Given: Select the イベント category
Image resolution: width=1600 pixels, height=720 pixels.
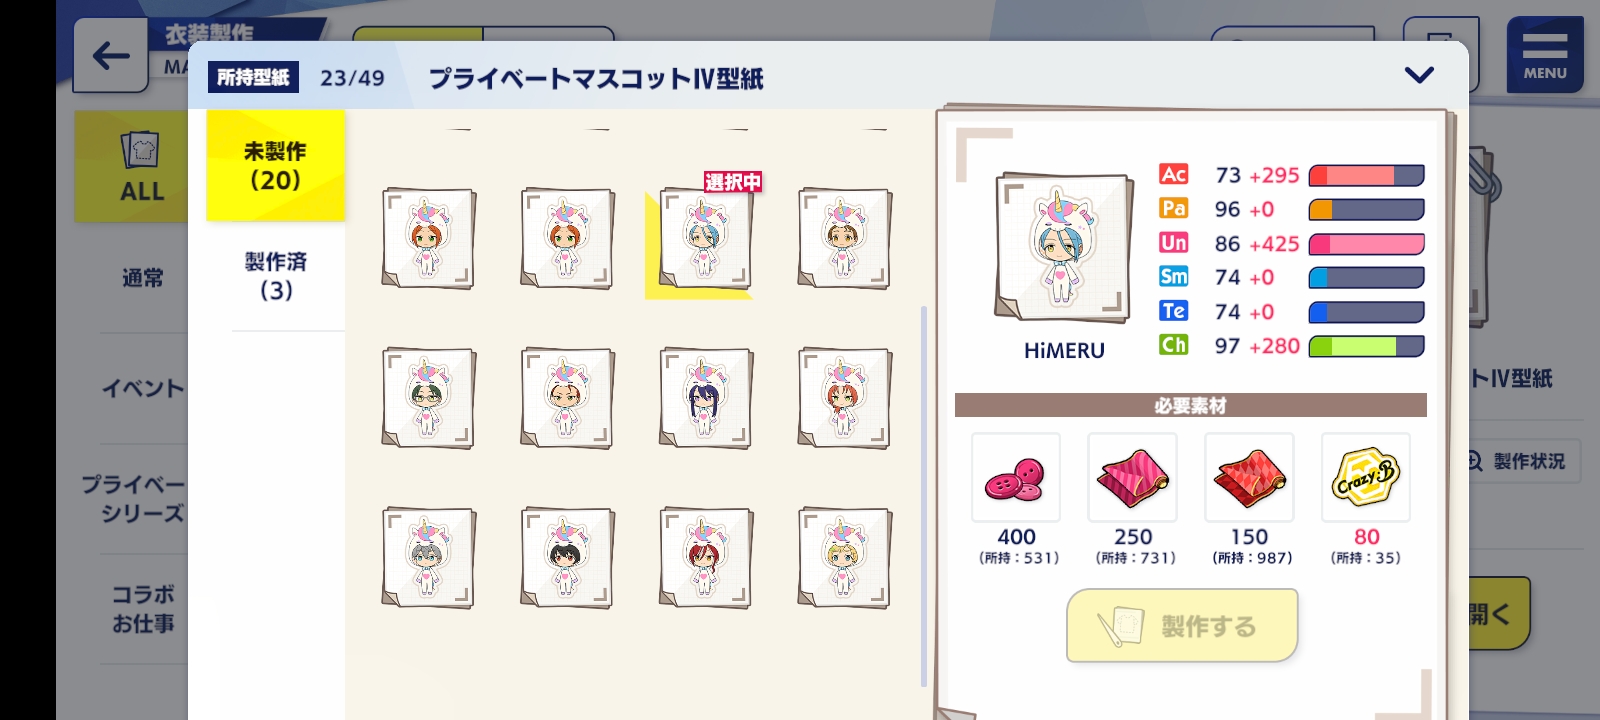Looking at the screenshot, I should [x=142, y=388].
